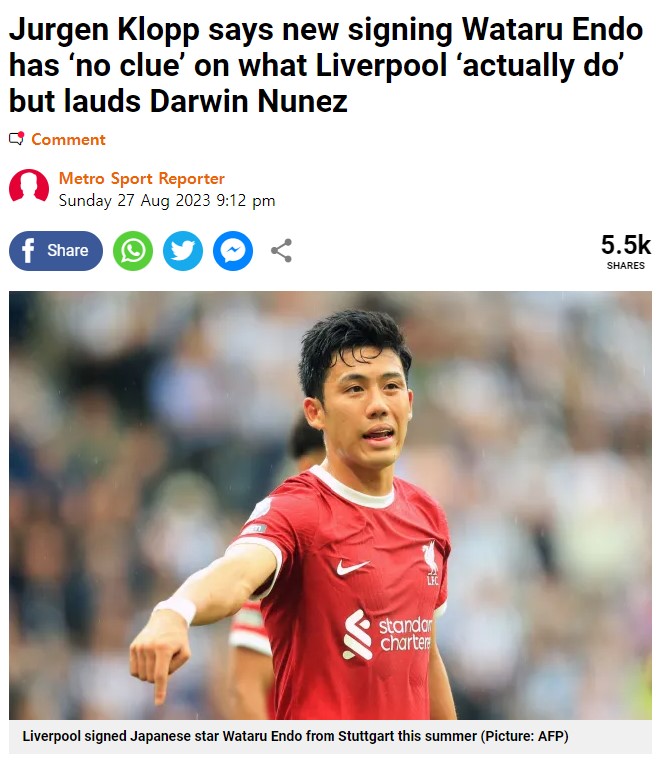Click the Jurgen Klopp article headline
Image resolution: width=665 pixels, height=762 pixels.
(326, 65)
